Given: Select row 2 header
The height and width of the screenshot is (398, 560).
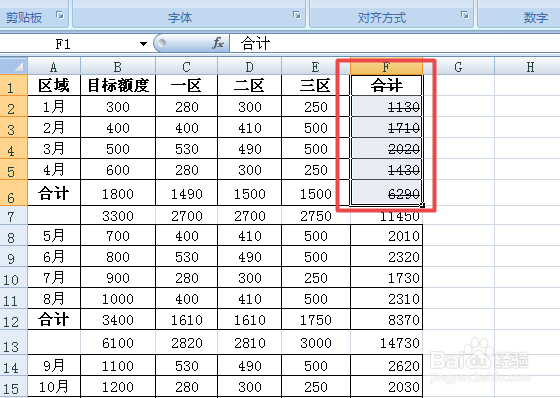Looking at the screenshot, I should click(14, 106).
